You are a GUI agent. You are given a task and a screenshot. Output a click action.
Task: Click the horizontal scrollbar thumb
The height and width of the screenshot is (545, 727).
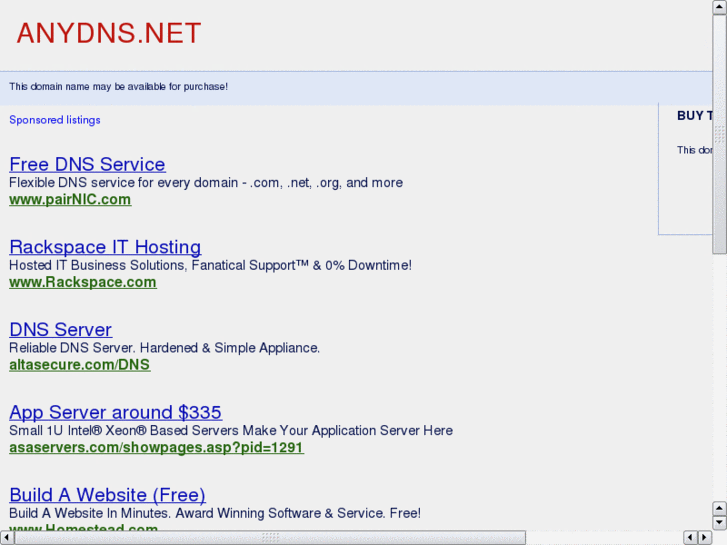point(270,538)
